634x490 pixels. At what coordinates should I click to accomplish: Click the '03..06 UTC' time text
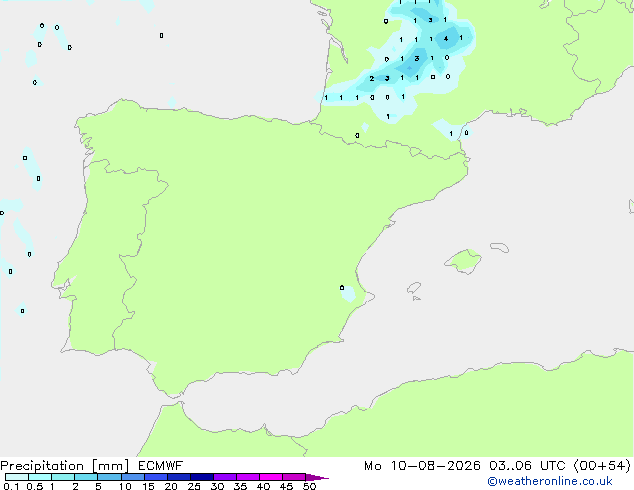tap(527, 466)
